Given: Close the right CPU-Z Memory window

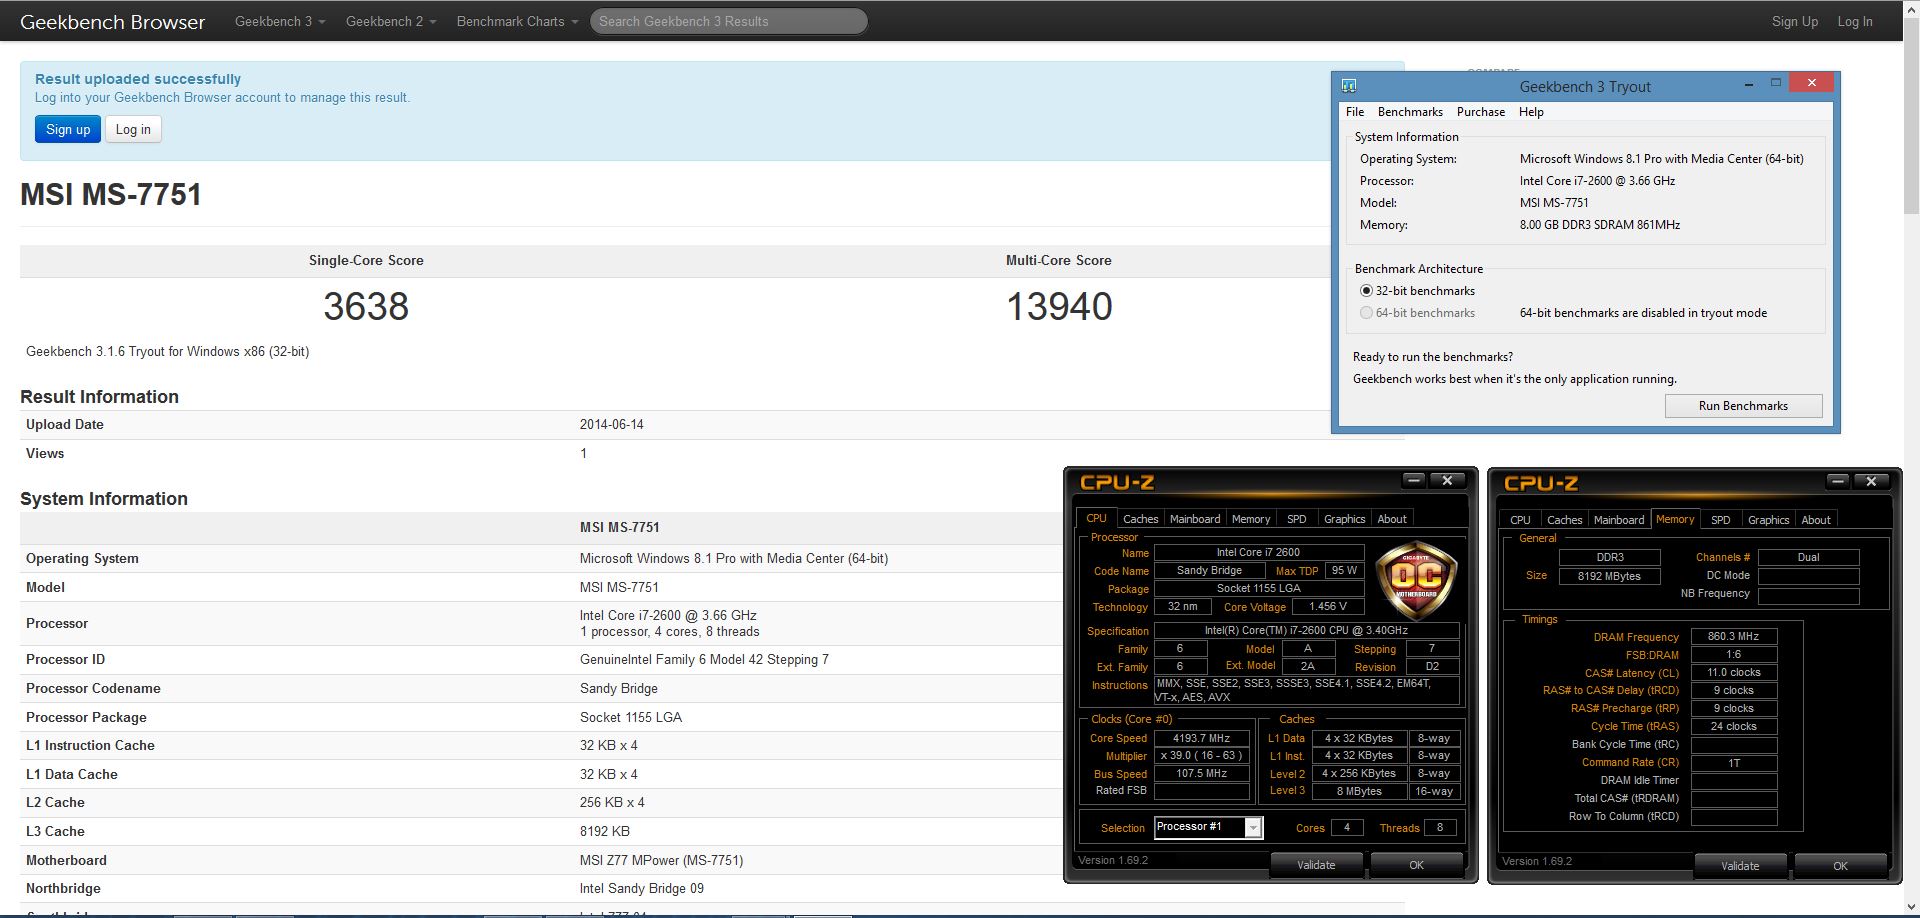Looking at the screenshot, I should click(1871, 482).
